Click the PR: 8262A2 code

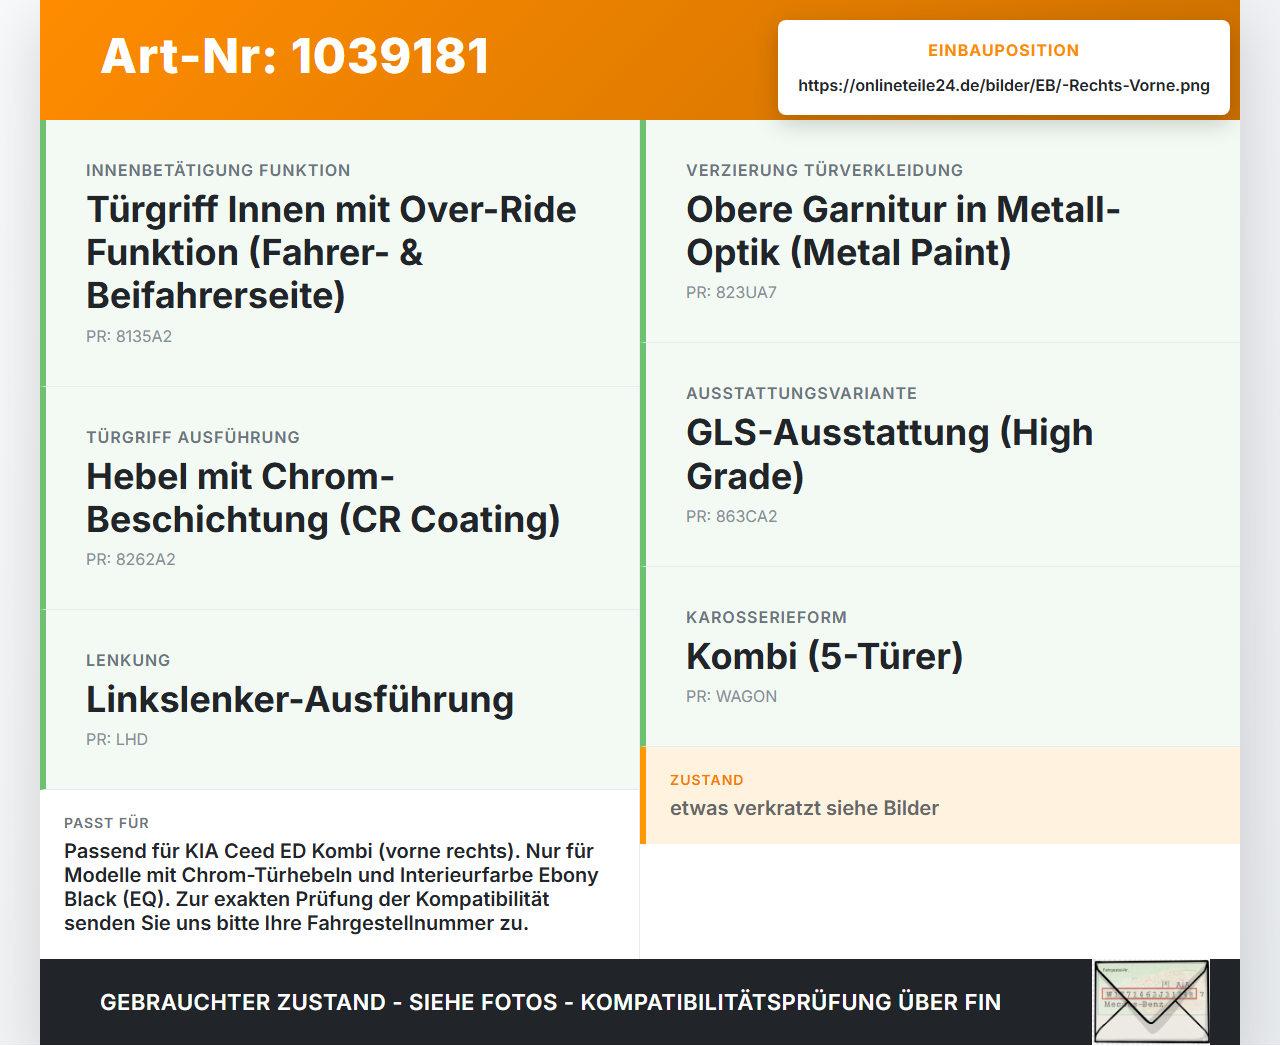point(130,559)
